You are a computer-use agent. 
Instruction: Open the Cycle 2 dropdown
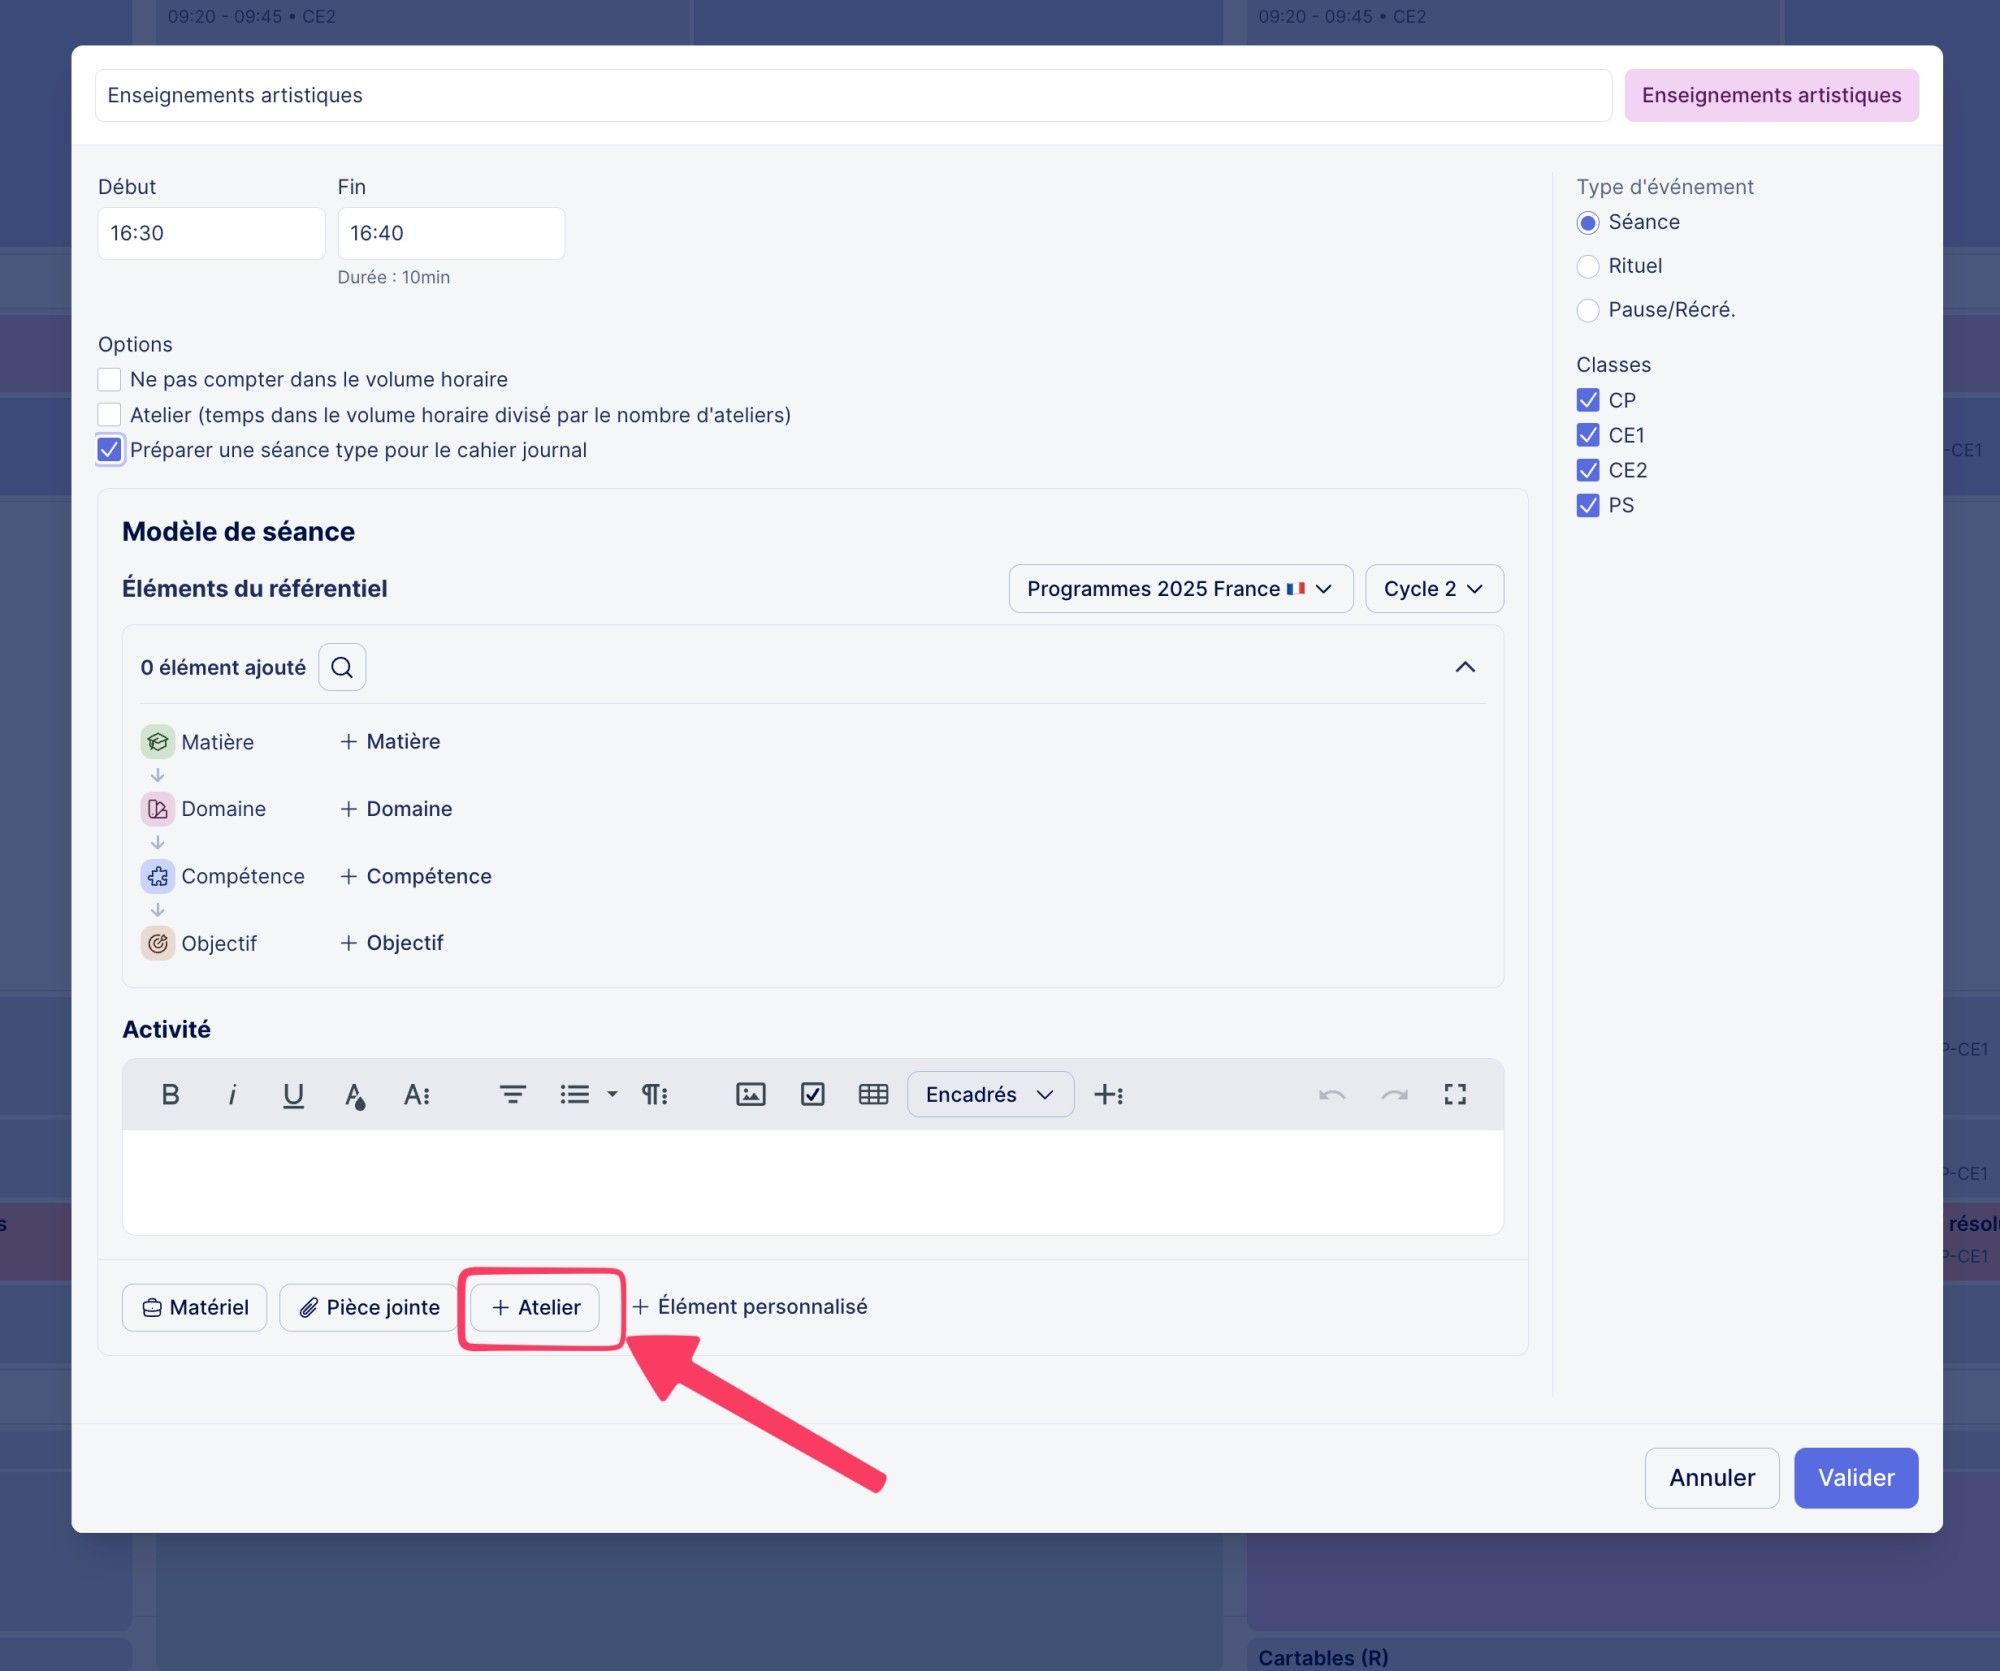1434,589
